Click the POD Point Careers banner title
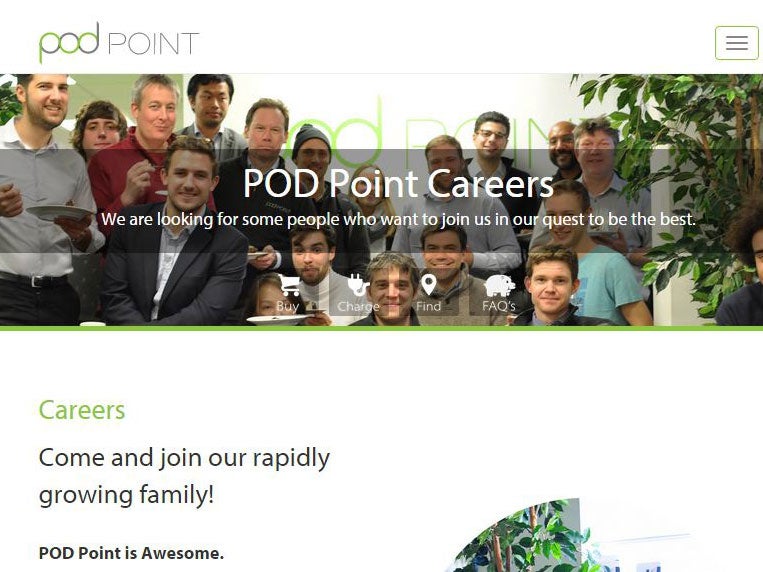 click(x=398, y=184)
